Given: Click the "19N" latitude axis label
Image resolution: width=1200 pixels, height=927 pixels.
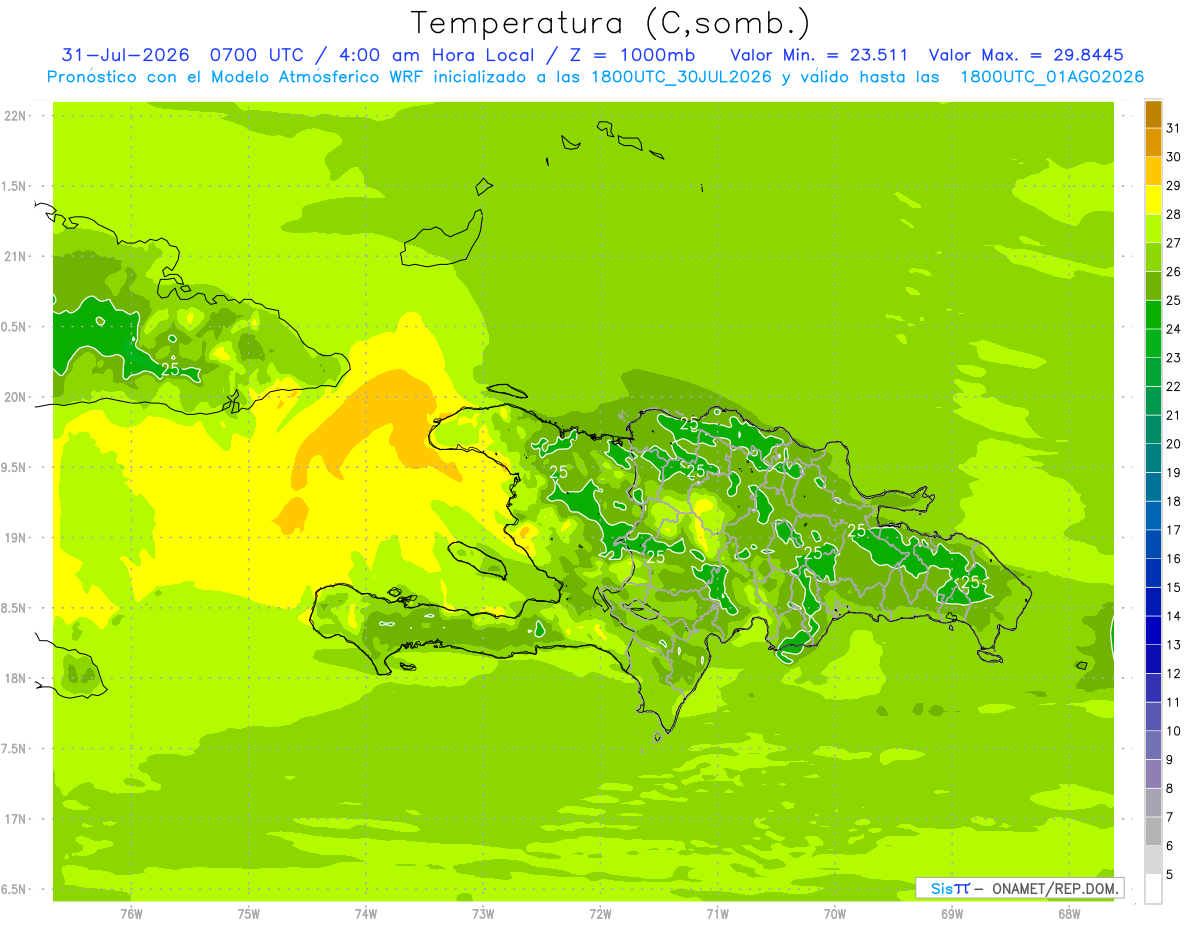Looking at the screenshot, I should [16, 538].
